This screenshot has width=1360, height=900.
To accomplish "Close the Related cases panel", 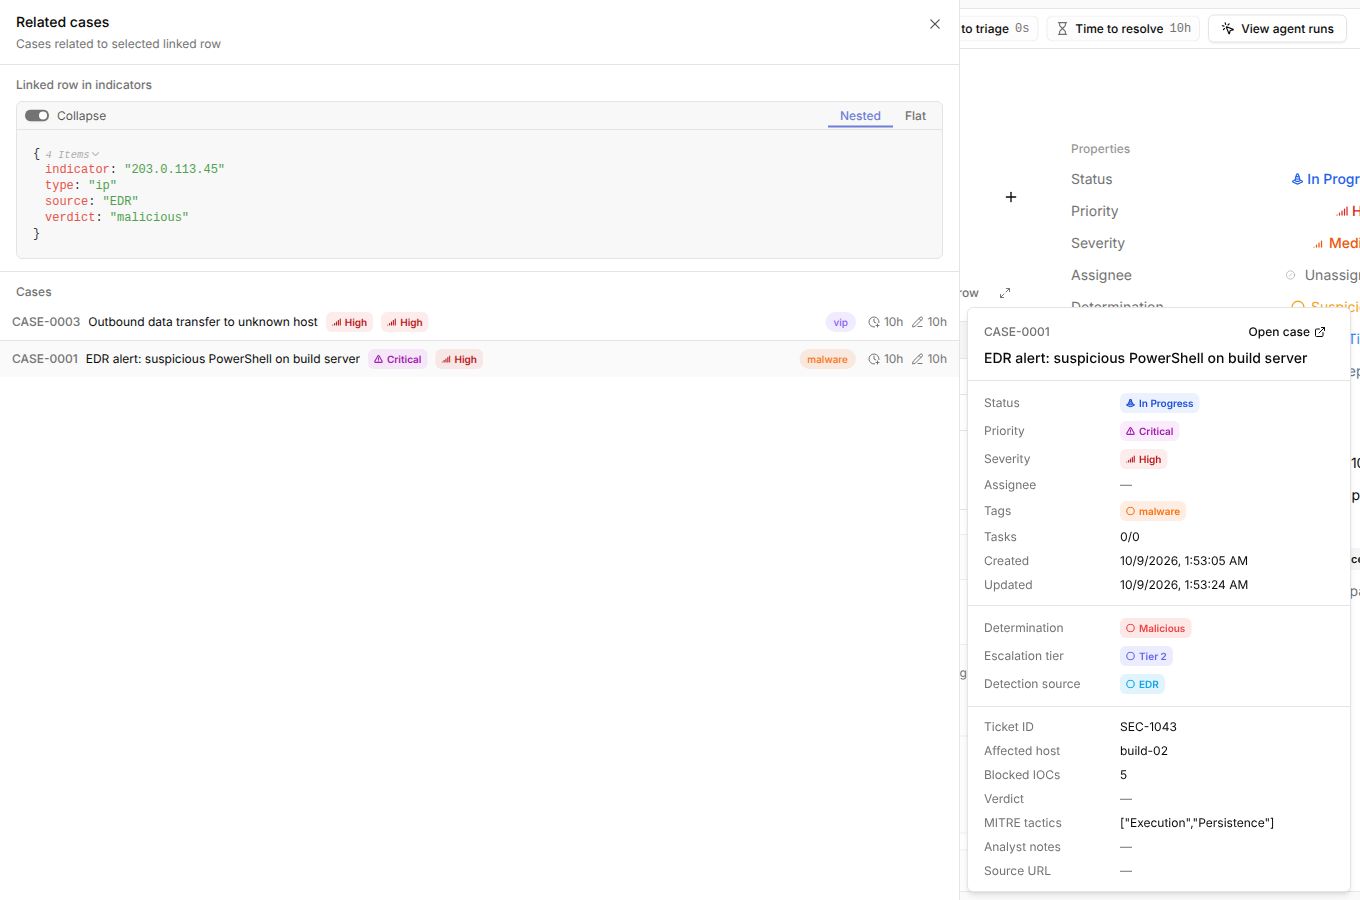I will click(x=935, y=24).
